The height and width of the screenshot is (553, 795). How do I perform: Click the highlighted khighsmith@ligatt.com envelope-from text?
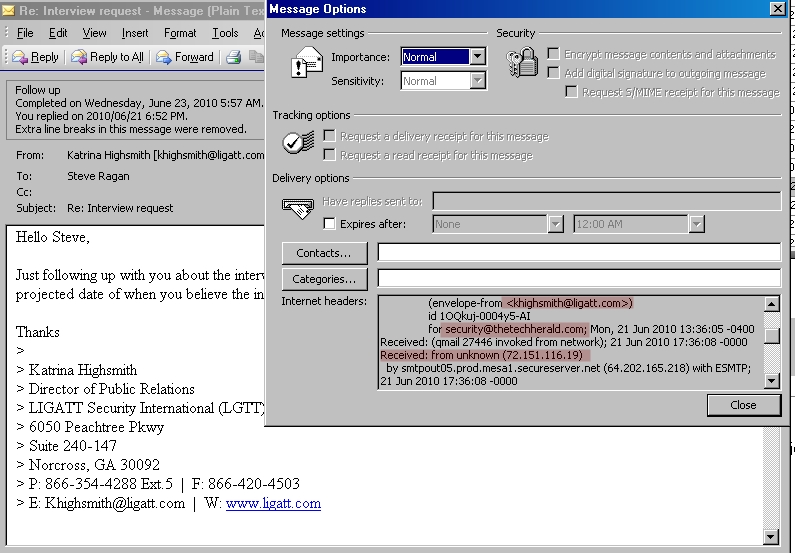click(x=569, y=303)
